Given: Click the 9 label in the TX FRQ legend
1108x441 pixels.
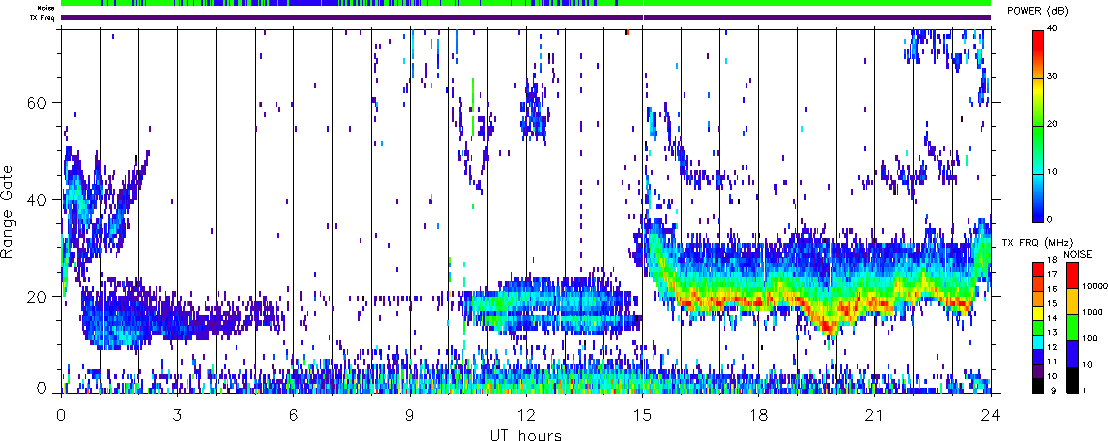Looking at the screenshot, I should point(1054,390).
